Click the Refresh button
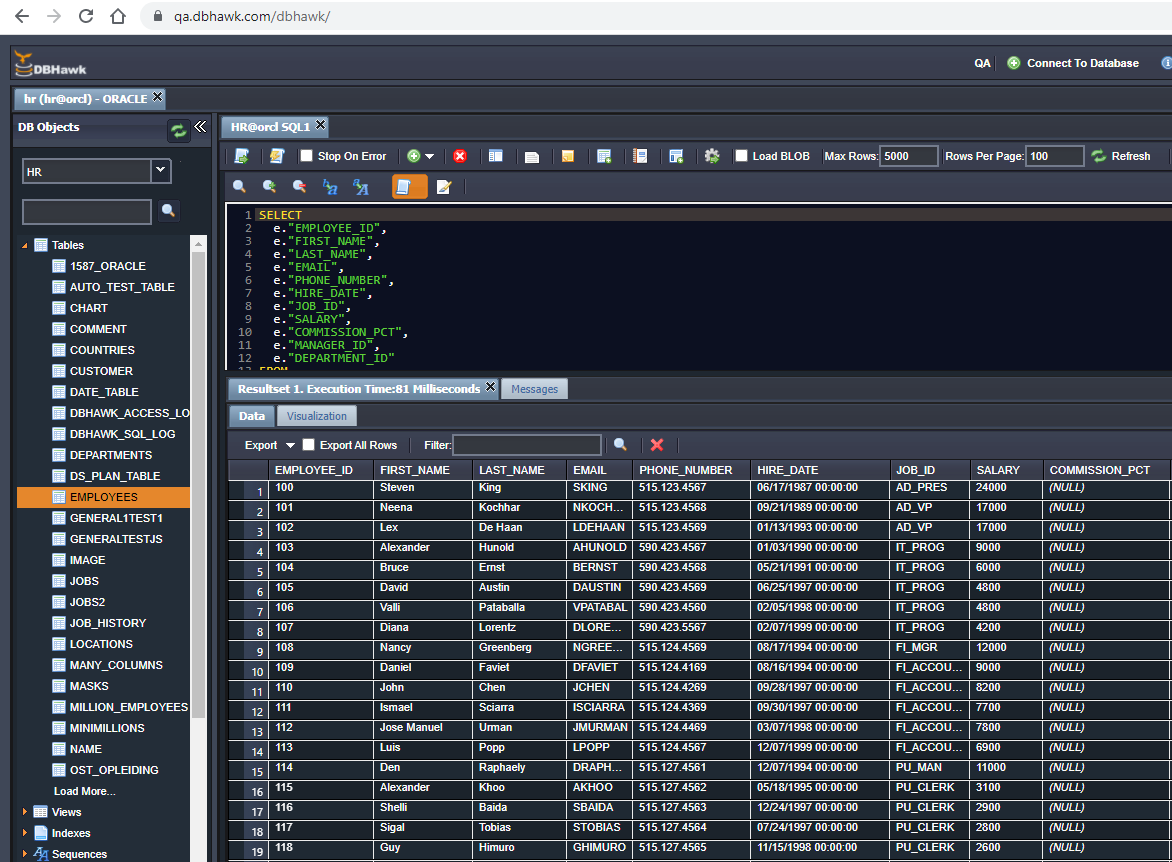 (x=1120, y=156)
